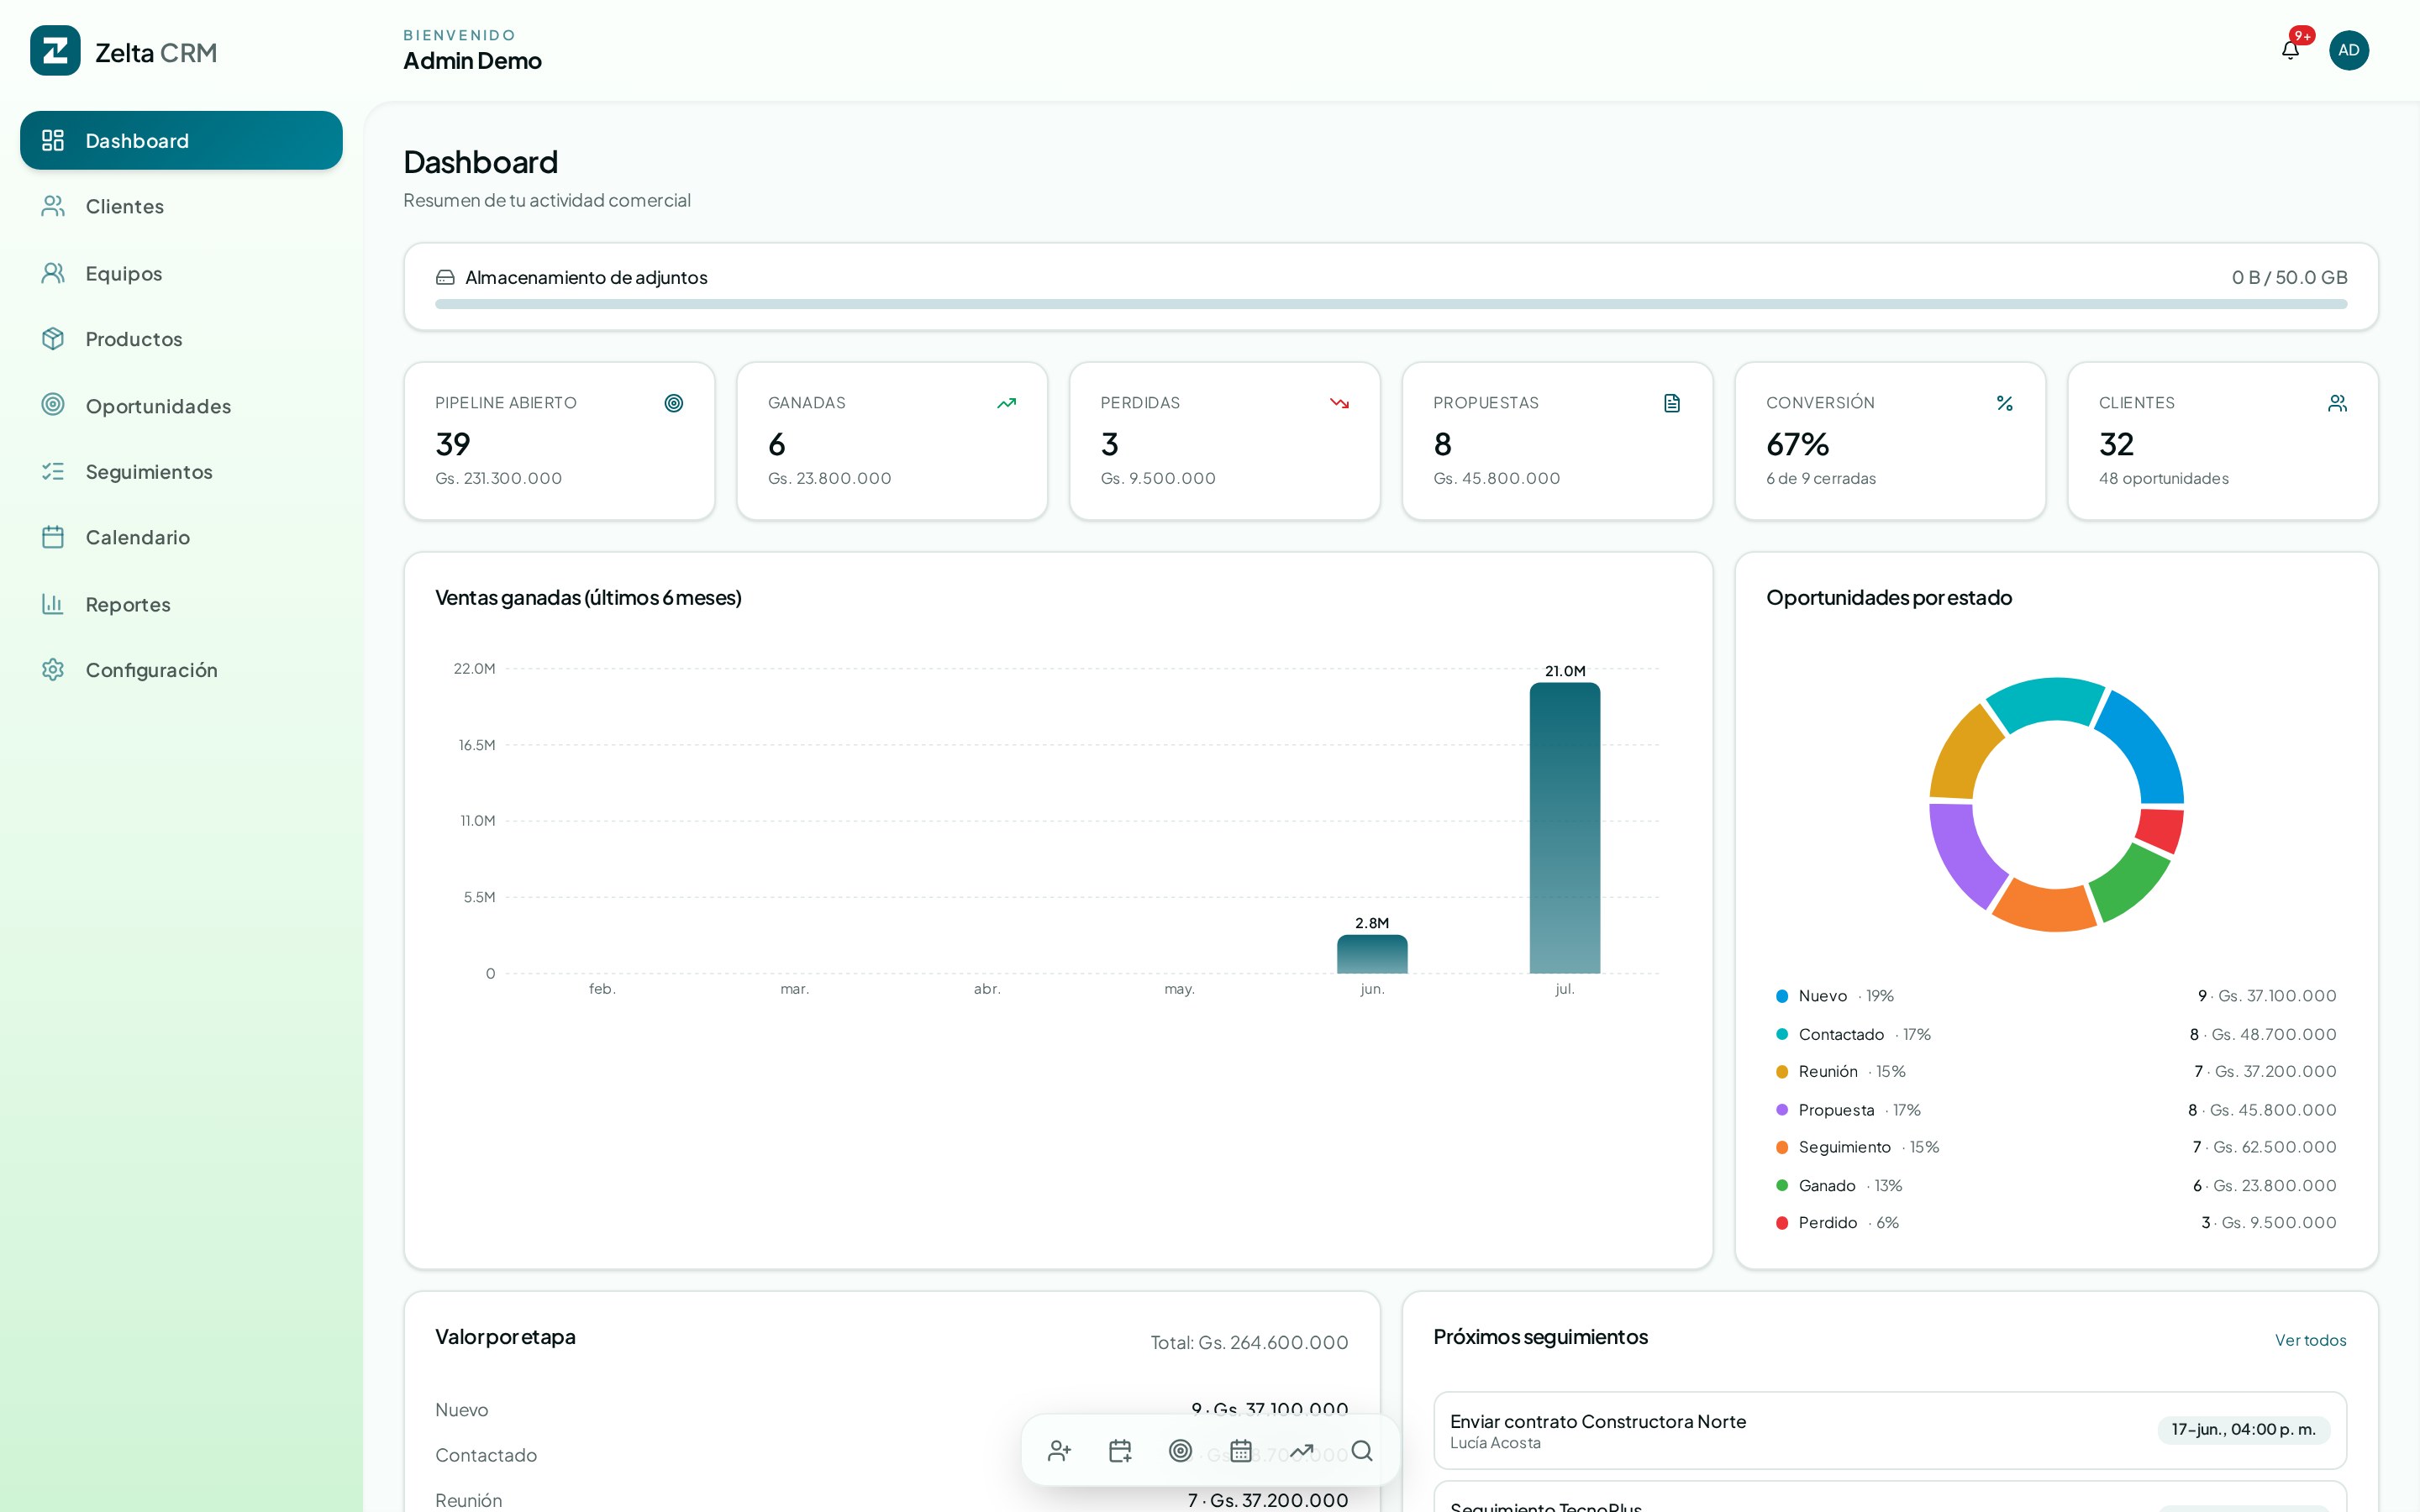
Task: Click the 0 B / 50.0 GB storage value
Action: tap(2289, 278)
